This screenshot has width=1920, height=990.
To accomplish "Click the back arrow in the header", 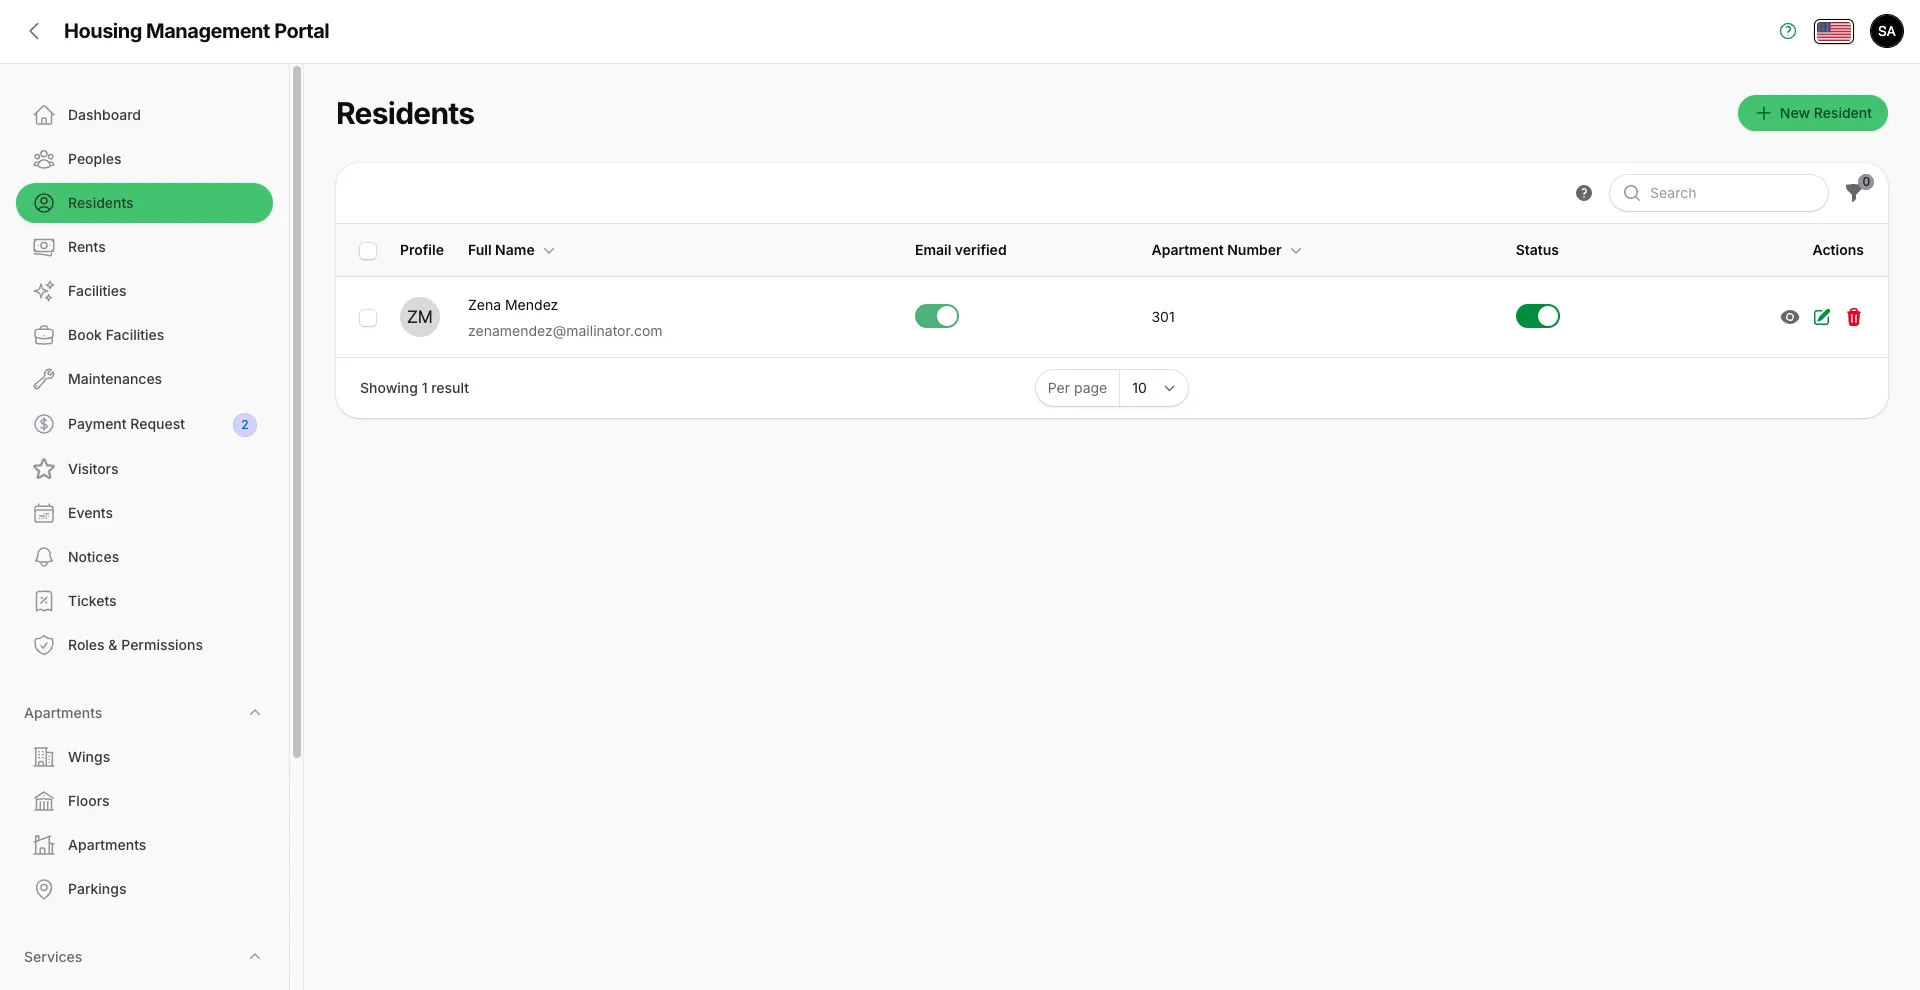I will (35, 31).
